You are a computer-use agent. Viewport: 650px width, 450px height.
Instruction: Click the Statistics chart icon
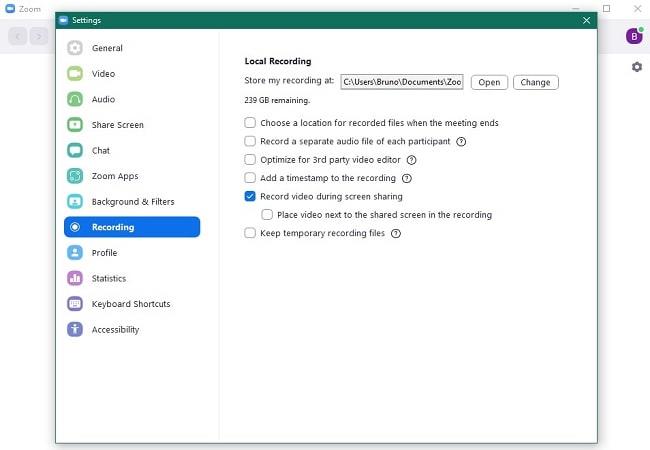[75, 278]
